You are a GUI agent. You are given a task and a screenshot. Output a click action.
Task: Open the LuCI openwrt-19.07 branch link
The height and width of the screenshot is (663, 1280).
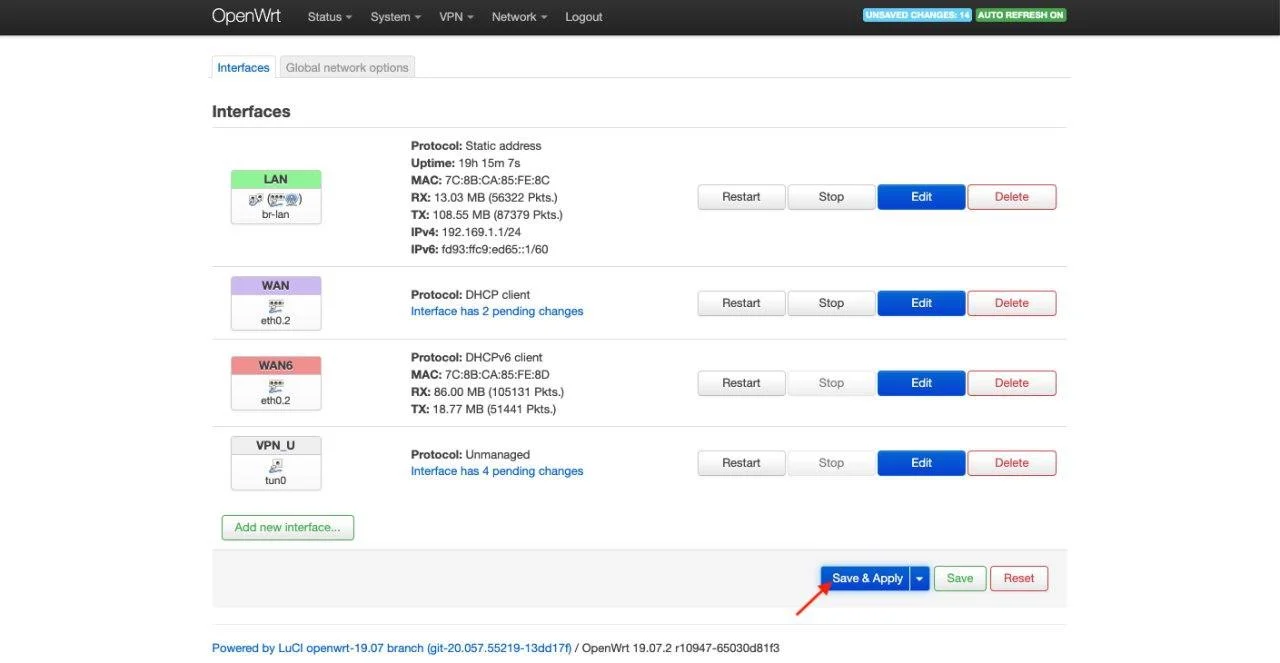(x=391, y=648)
